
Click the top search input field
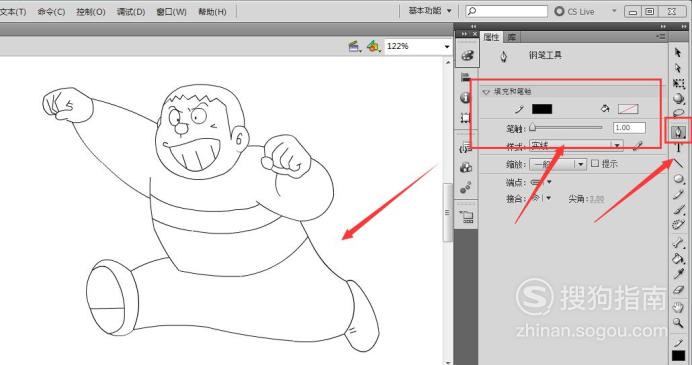pyautogui.click(x=507, y=11)
